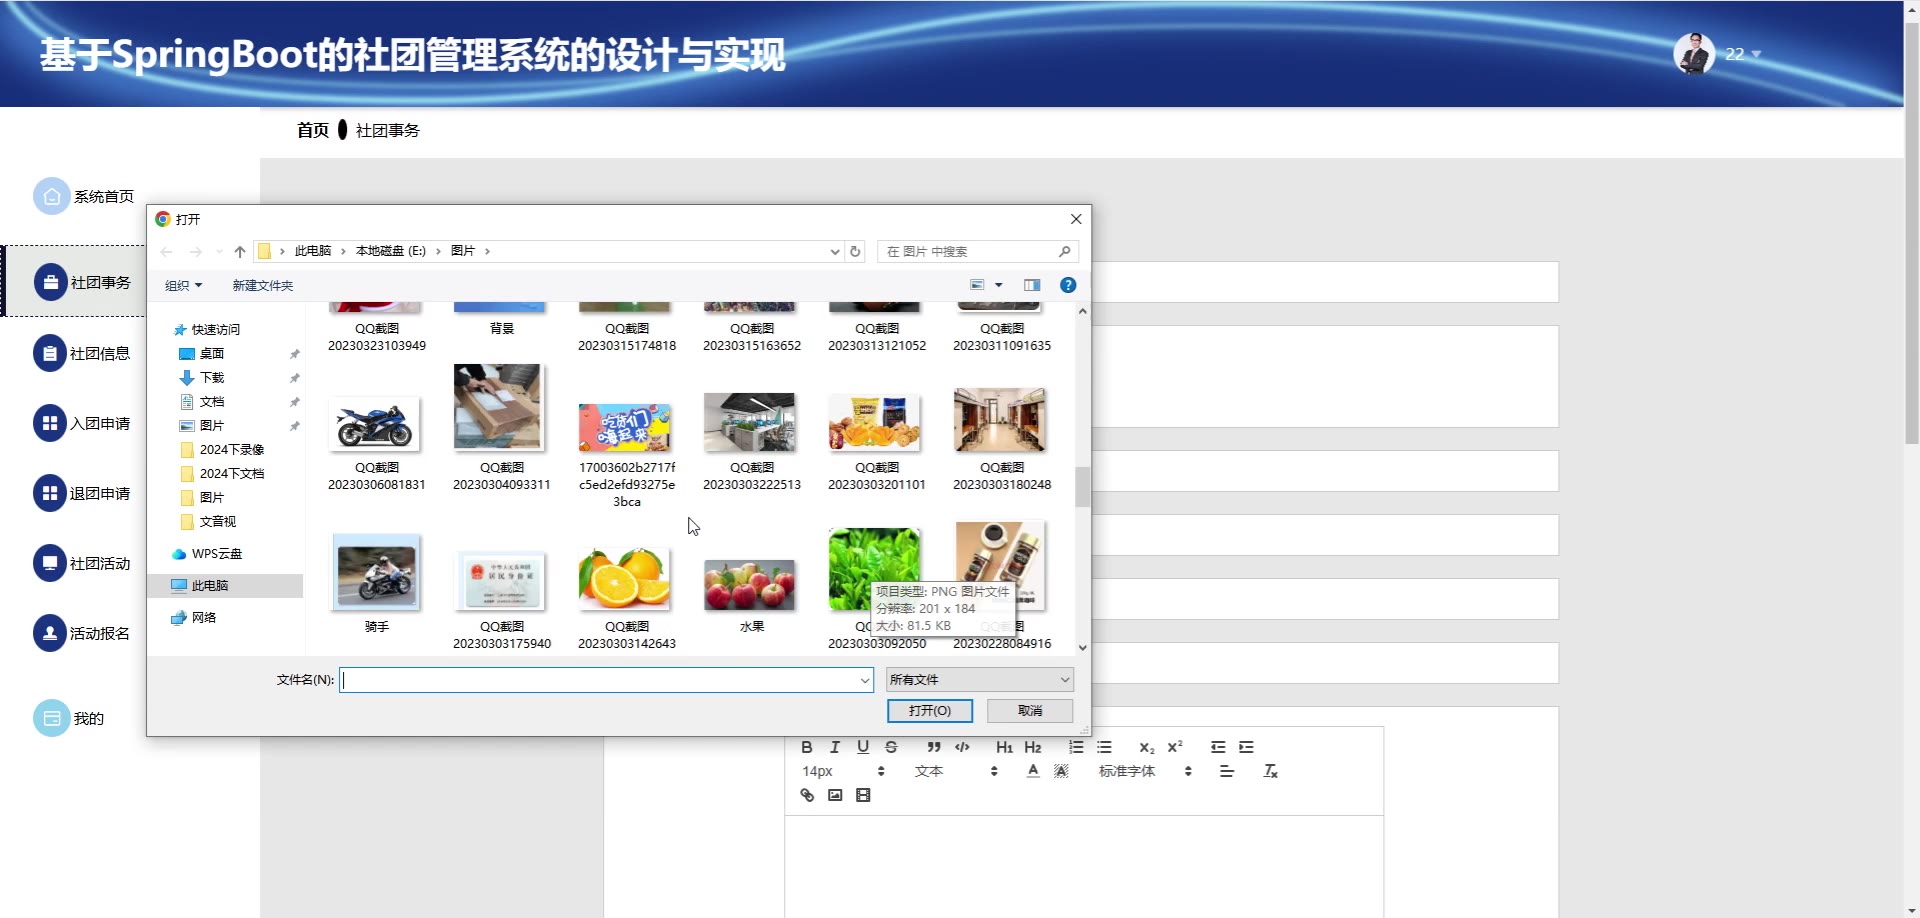The image size is (1920, 918).
Task: Click the 打开(O) button
Action: (x=930, y=711)
